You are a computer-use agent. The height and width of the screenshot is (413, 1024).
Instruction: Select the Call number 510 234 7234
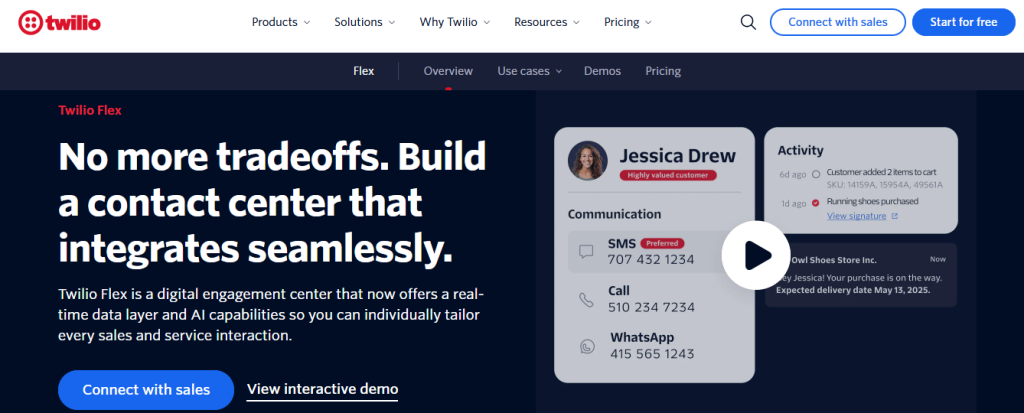point(651,307)
